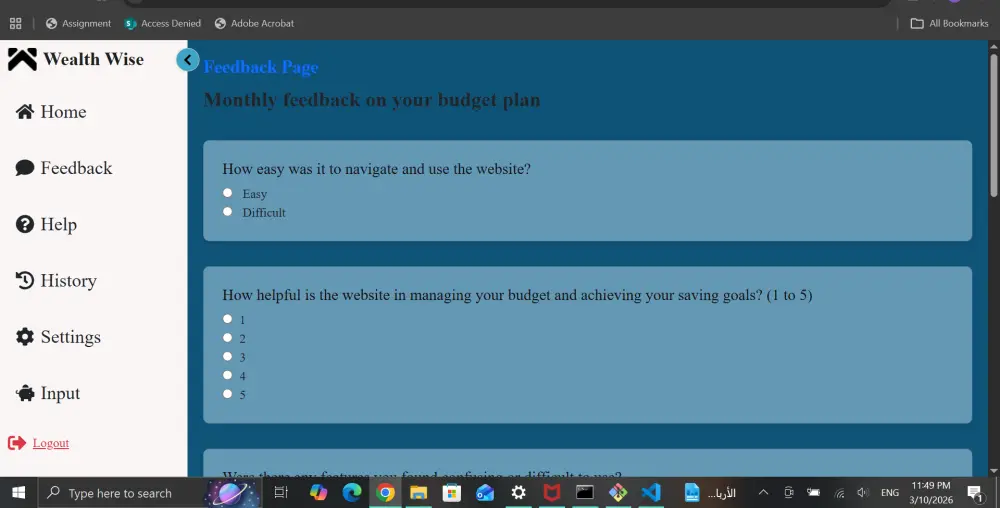Click the Settings gear icon in sidebar
The image size is (1000, 508).
coord(25,337)
